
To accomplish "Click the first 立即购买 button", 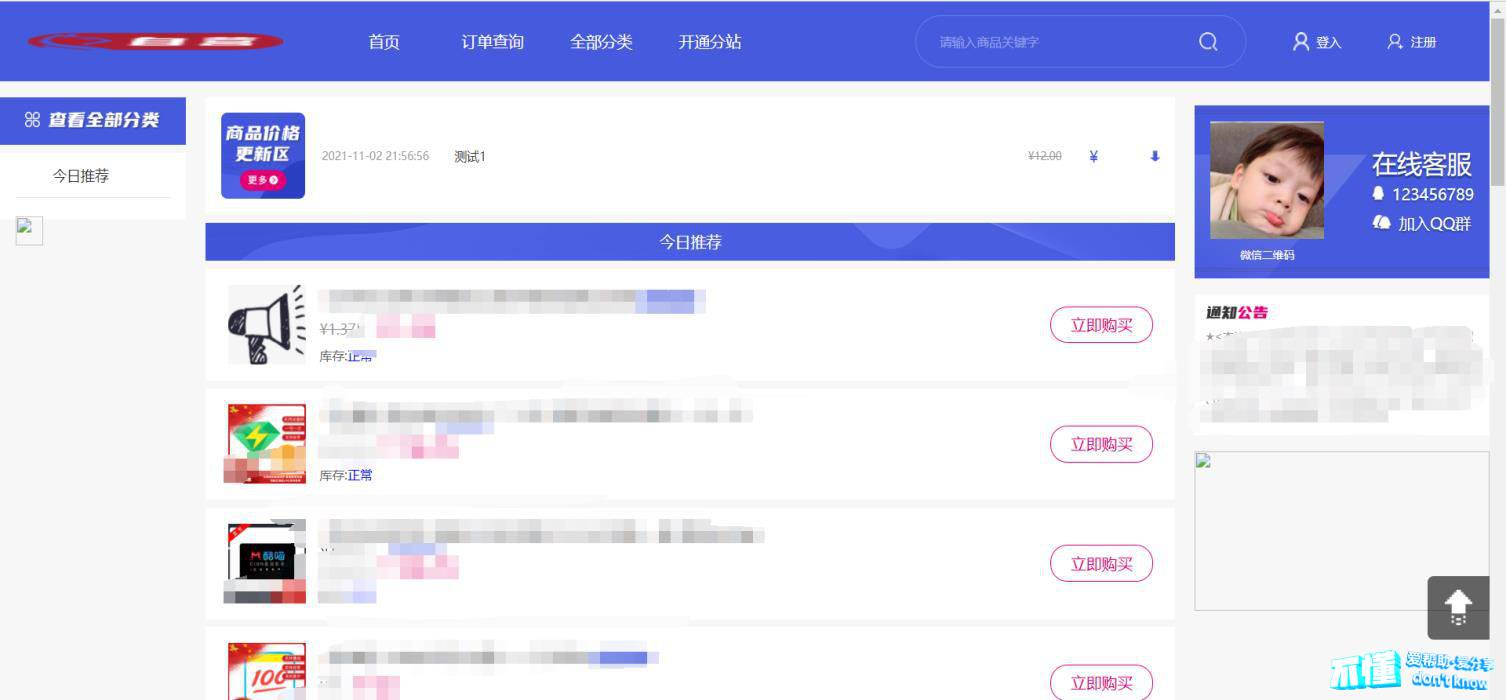I will coord(1101,325).
